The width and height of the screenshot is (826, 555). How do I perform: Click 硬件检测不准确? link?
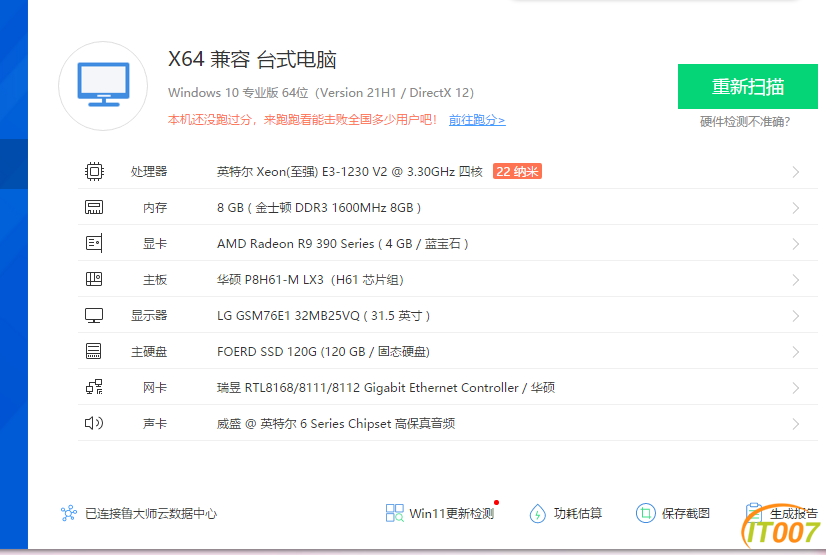[x=745, y=122]
